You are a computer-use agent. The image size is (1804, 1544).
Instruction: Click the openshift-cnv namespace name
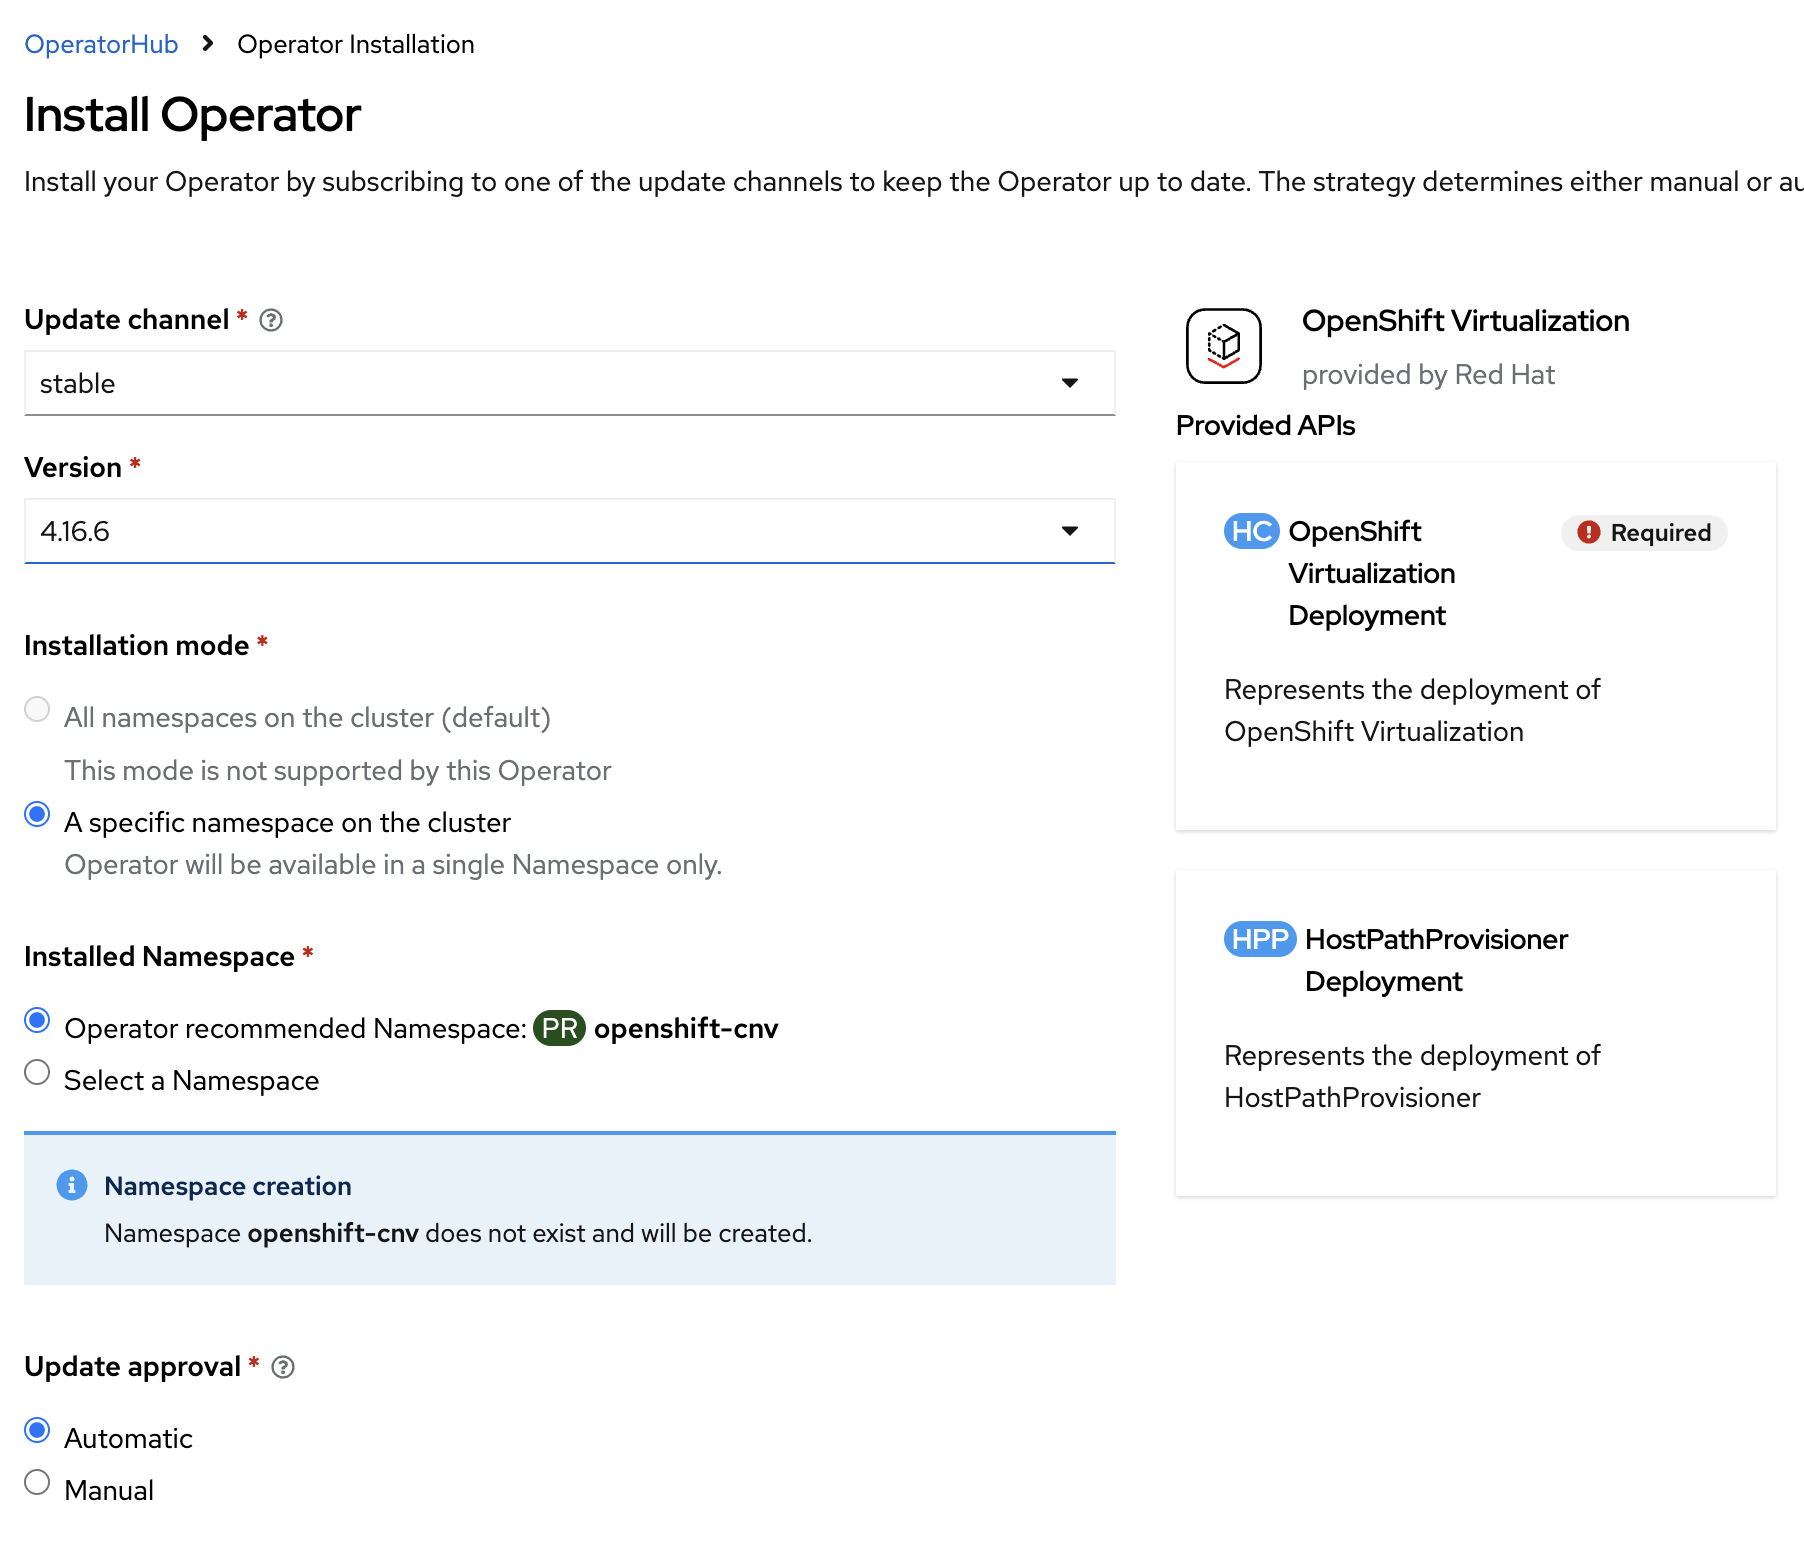pyautogui.click(x=686, y=1028)
